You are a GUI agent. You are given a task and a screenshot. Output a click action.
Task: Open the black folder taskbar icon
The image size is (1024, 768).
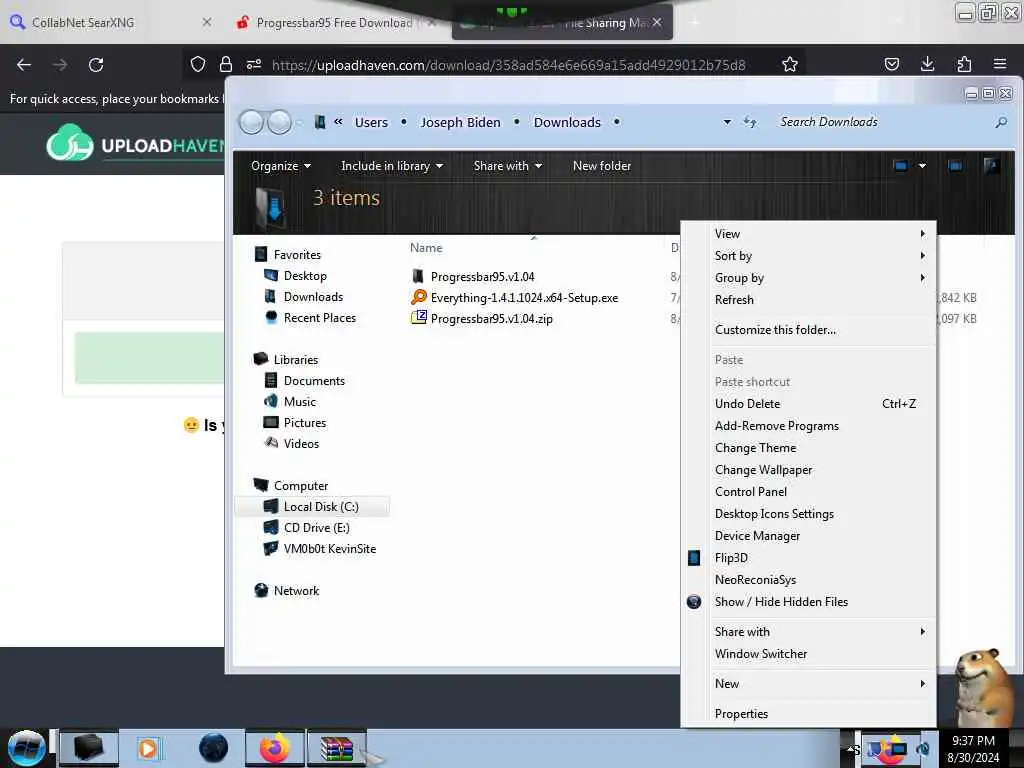[x=89, y=748]
